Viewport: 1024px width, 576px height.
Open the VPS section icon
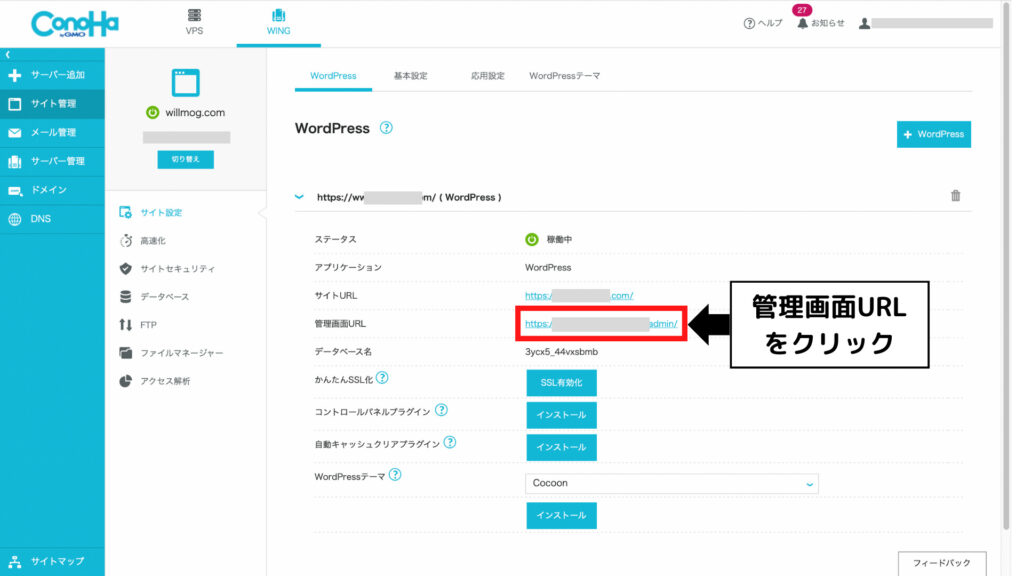[x=194, y=15]
